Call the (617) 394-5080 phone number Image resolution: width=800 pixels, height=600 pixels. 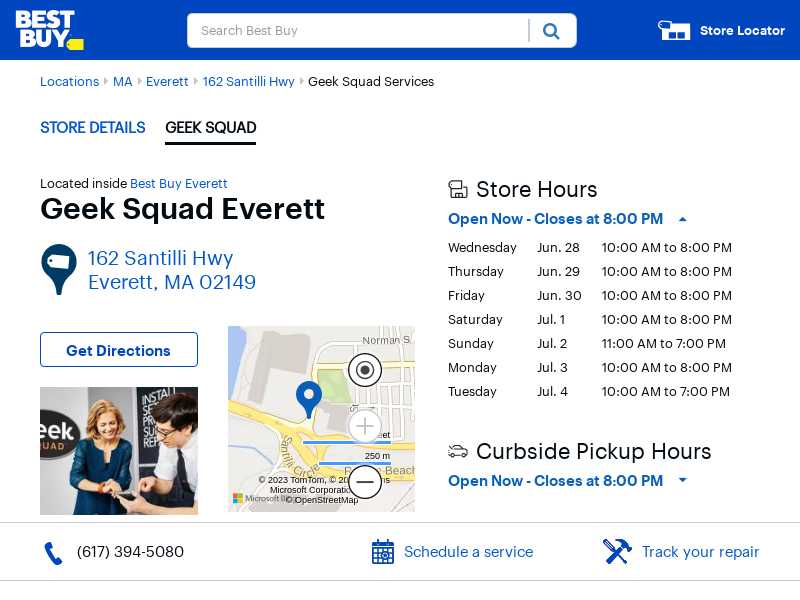(130, 552)
